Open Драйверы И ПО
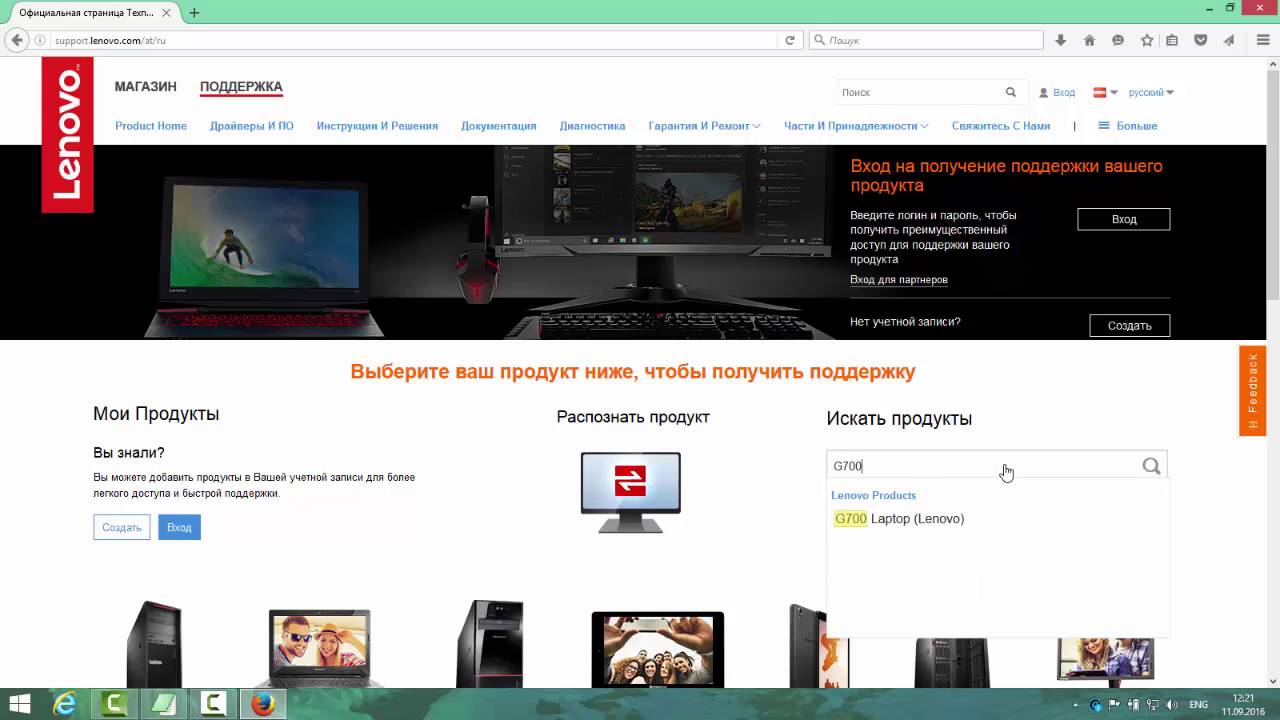1280x720 pixels. click(252, 126)
